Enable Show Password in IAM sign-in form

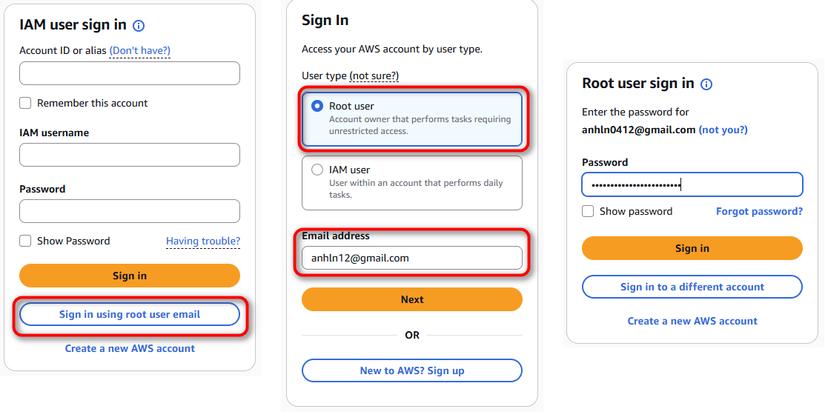pos(25,241)
